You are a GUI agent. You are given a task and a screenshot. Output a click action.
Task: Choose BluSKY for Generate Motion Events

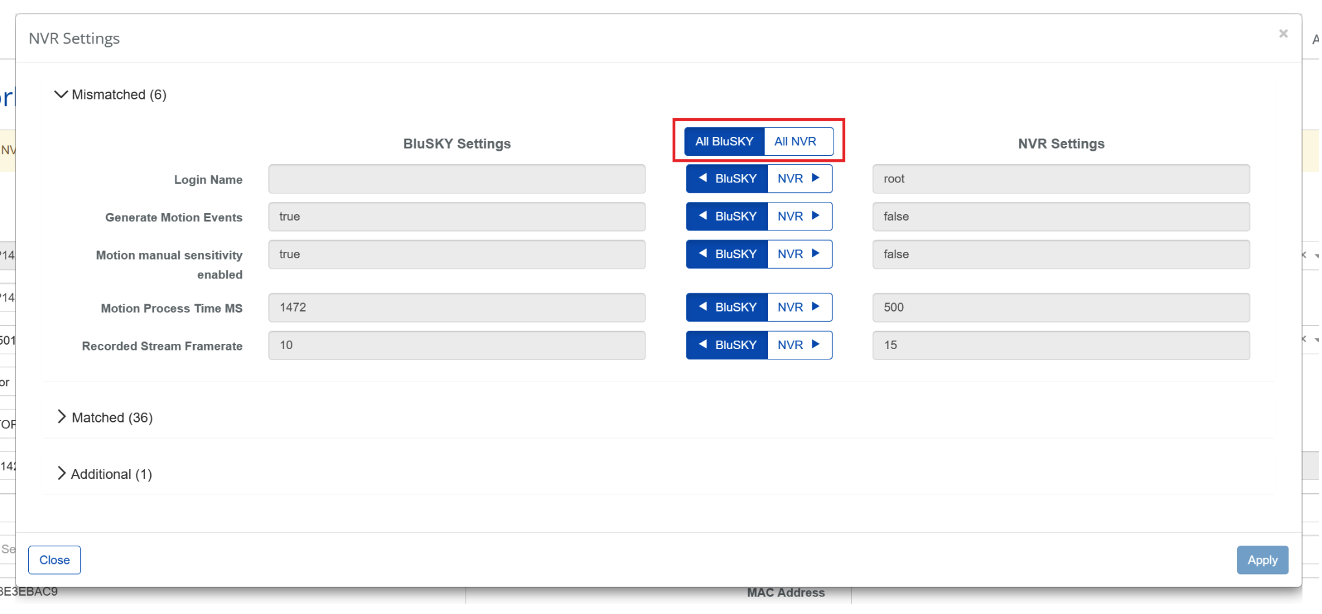click(727, 217)
